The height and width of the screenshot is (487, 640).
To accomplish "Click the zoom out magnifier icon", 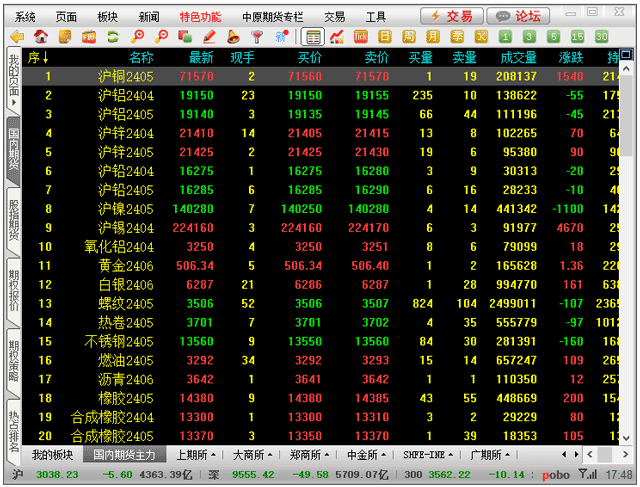I will (x=161, y=37).
